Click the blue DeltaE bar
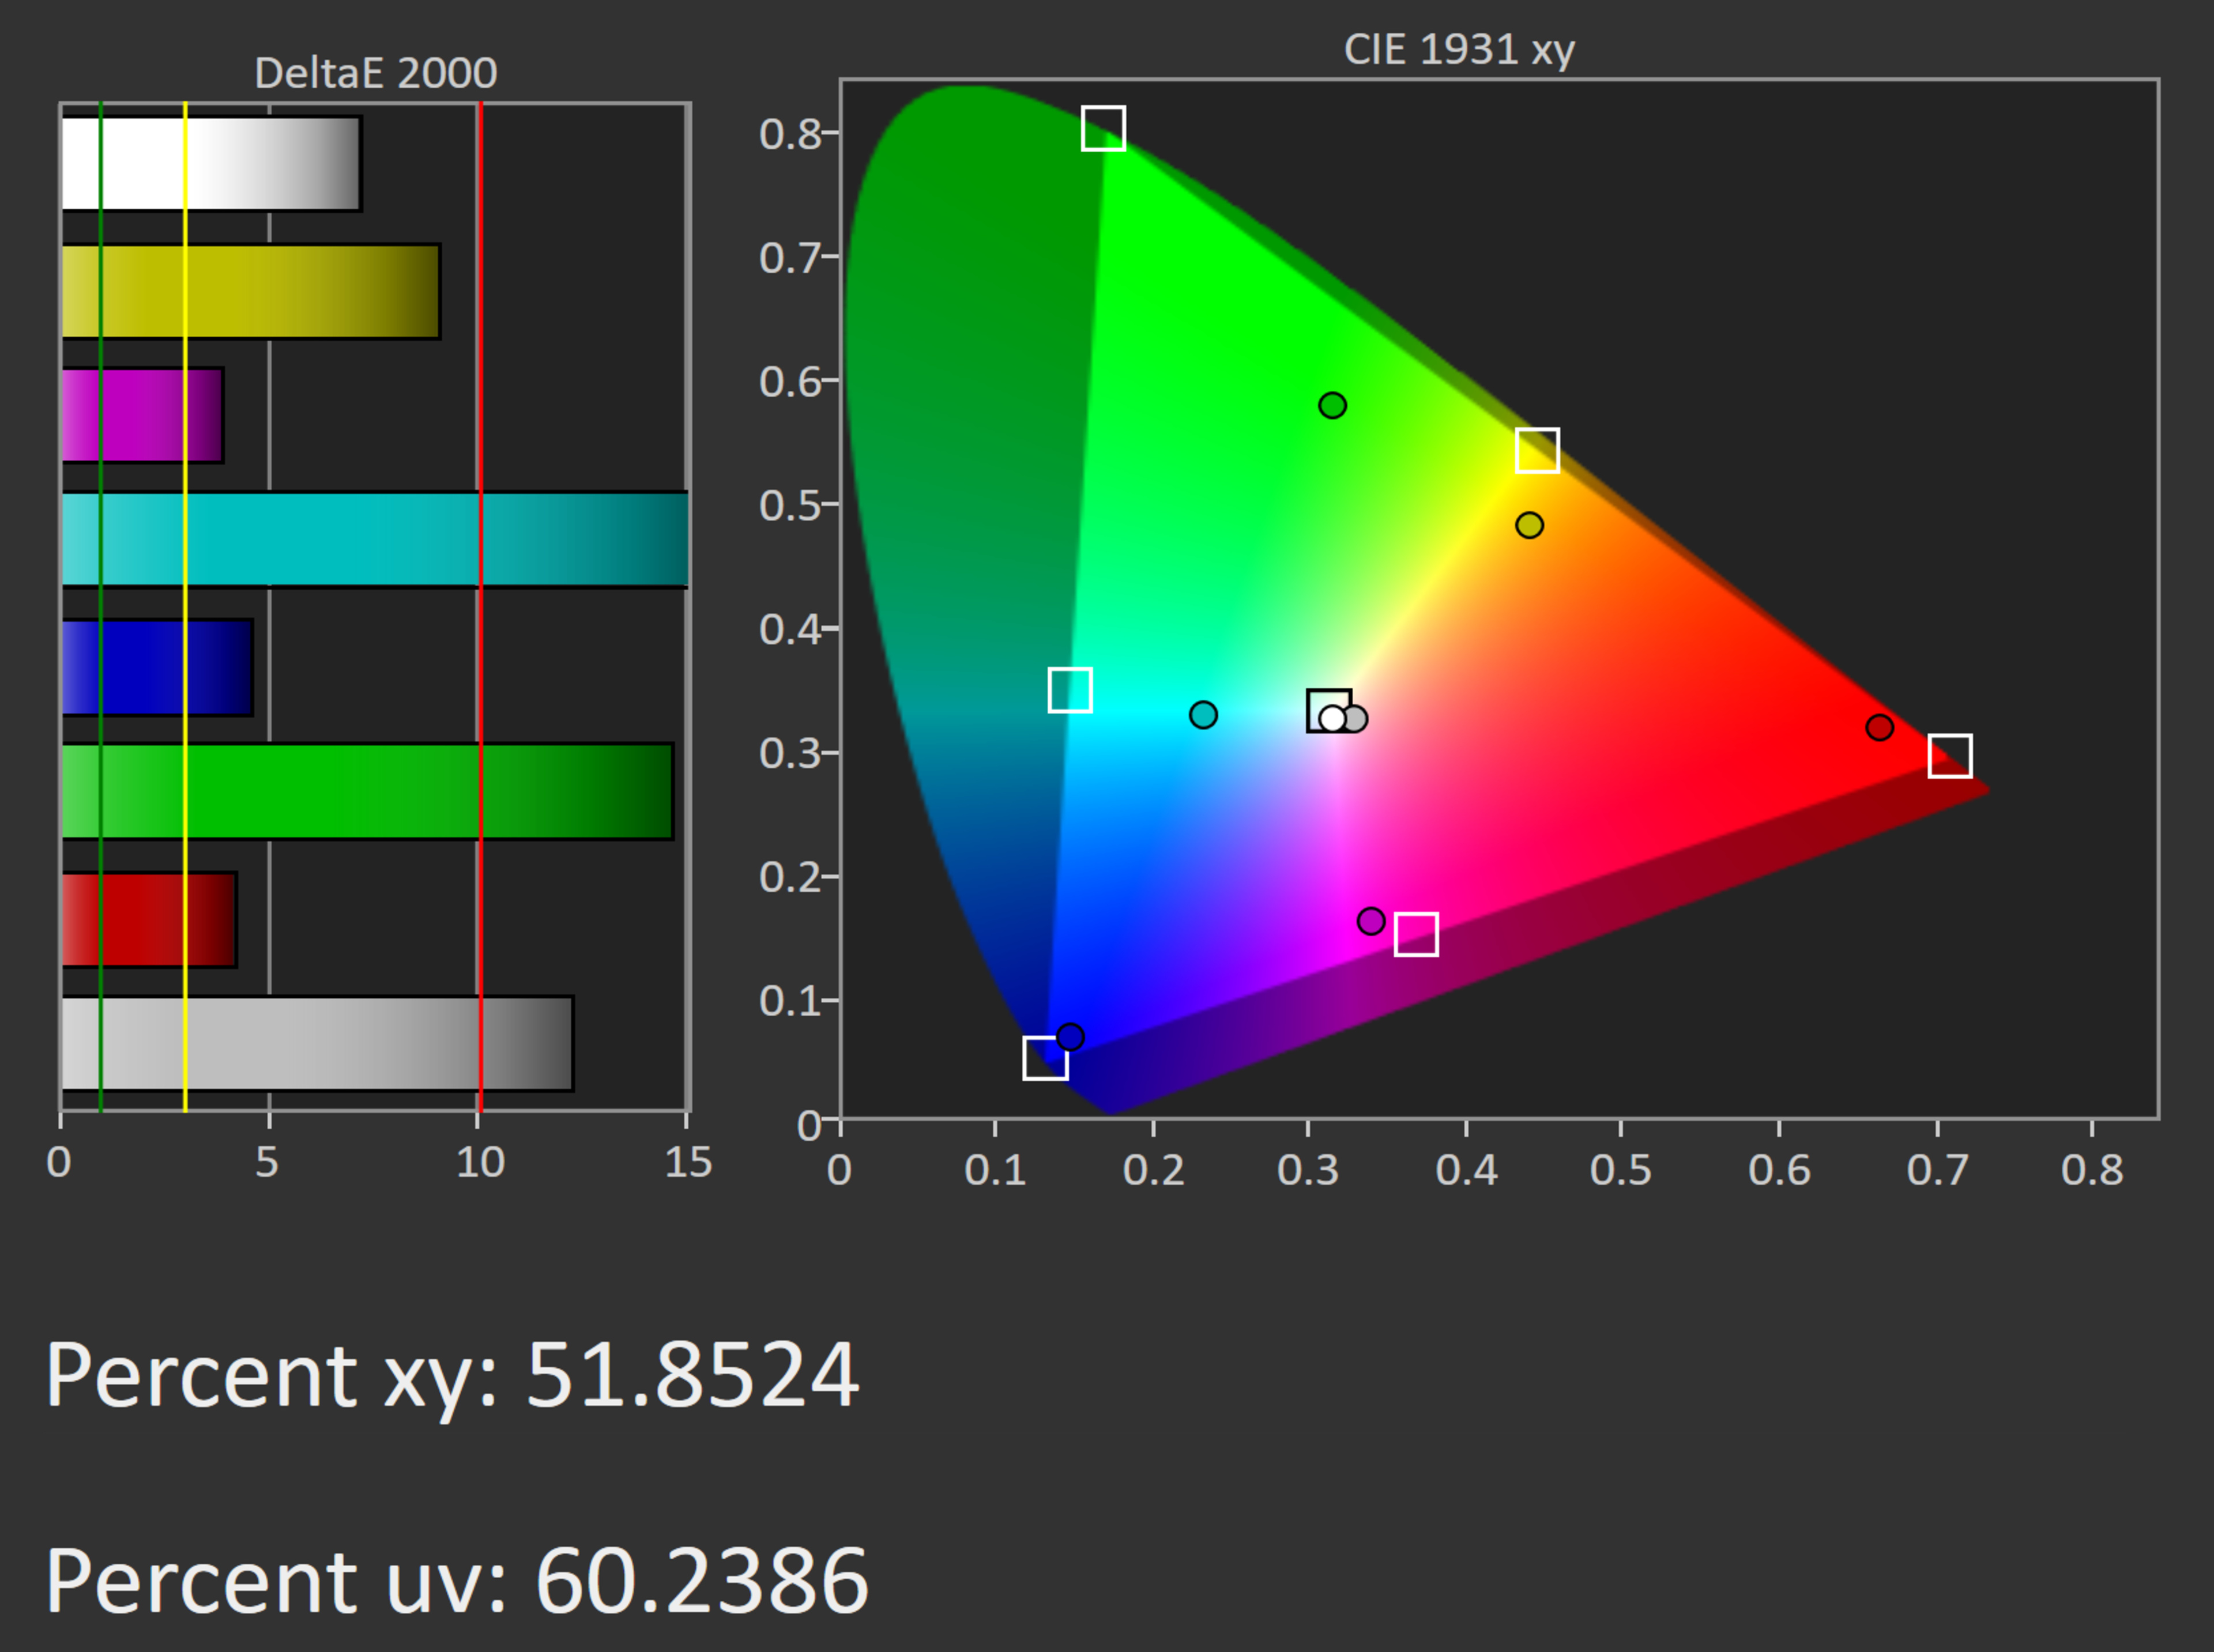This screenshot has height=1652, width=2214. click(156, 667)
